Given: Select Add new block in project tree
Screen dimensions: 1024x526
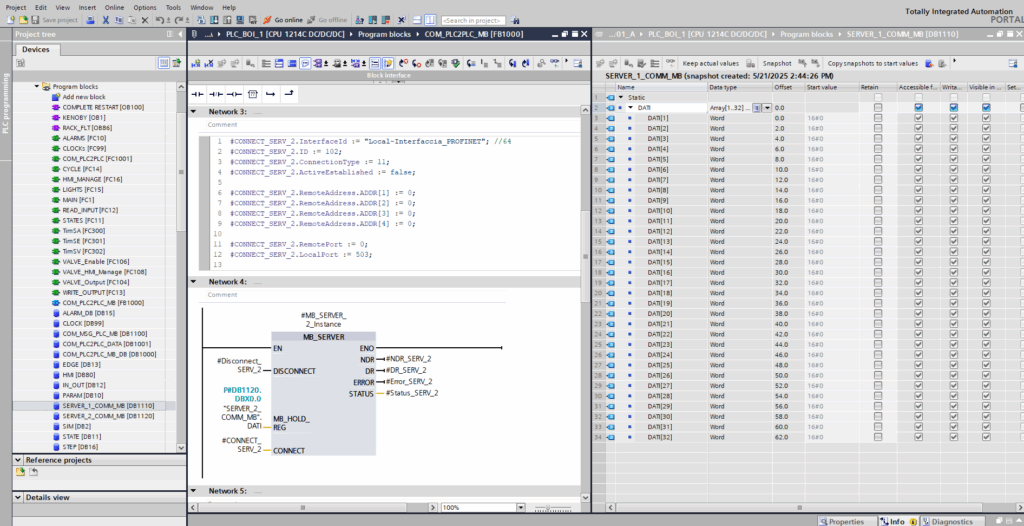Looking at the screenshot, I should tap(84, 97).
